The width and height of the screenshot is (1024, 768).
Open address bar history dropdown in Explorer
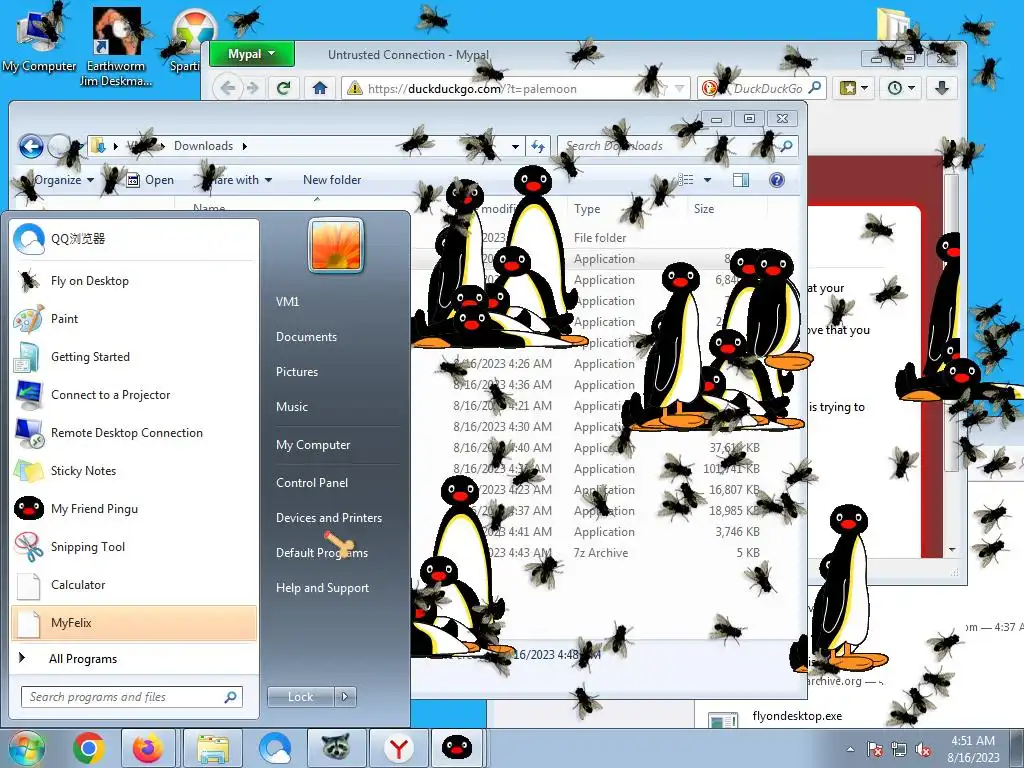point(515,146)
